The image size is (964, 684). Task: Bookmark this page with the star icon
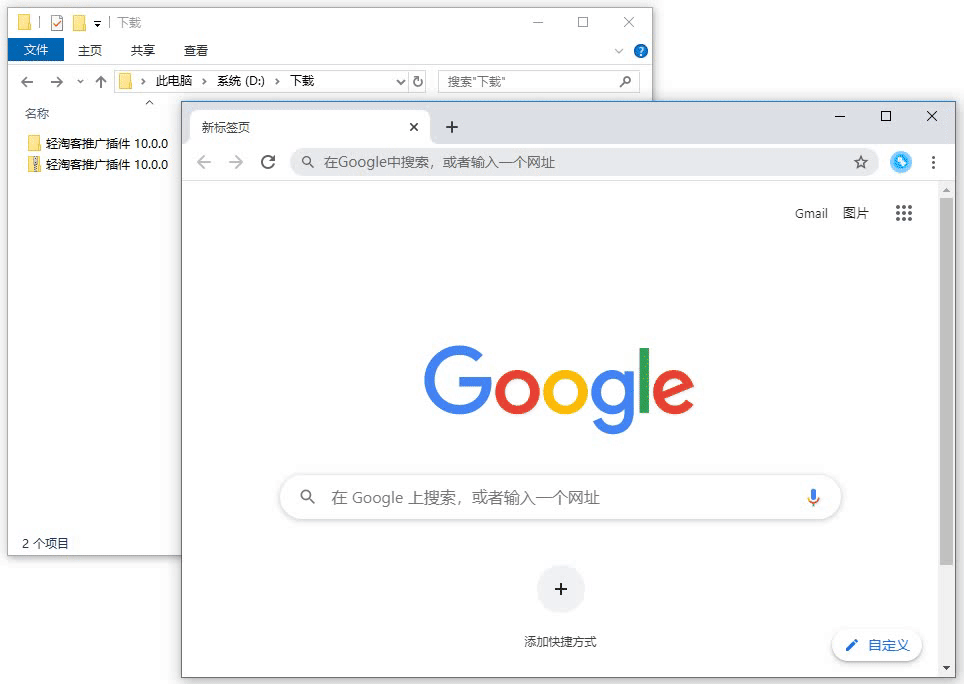(x=861, y=162)
